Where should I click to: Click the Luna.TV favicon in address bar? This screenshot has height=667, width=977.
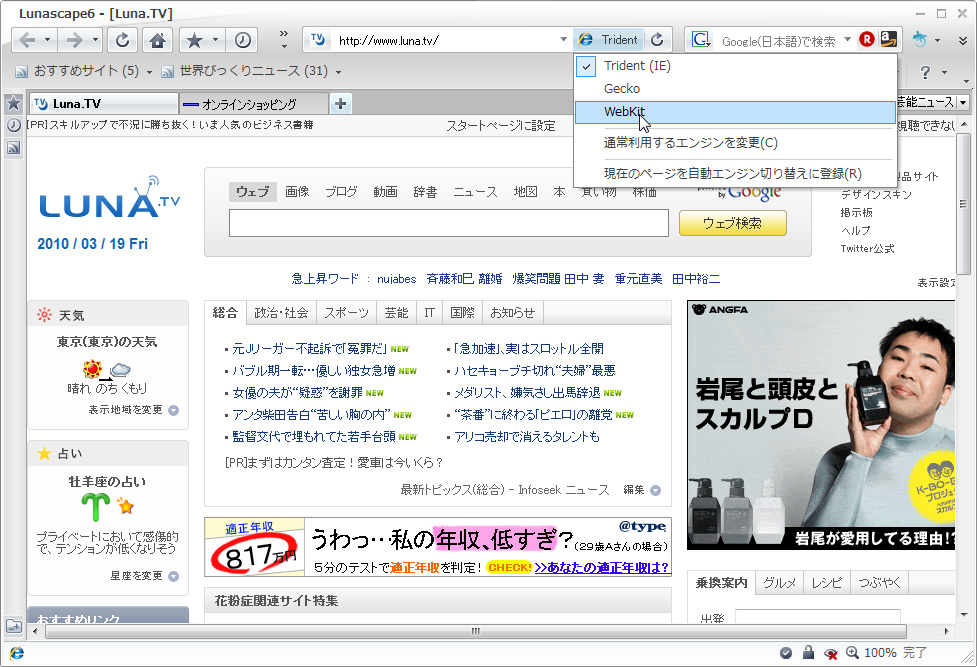(x=318, y=40)
